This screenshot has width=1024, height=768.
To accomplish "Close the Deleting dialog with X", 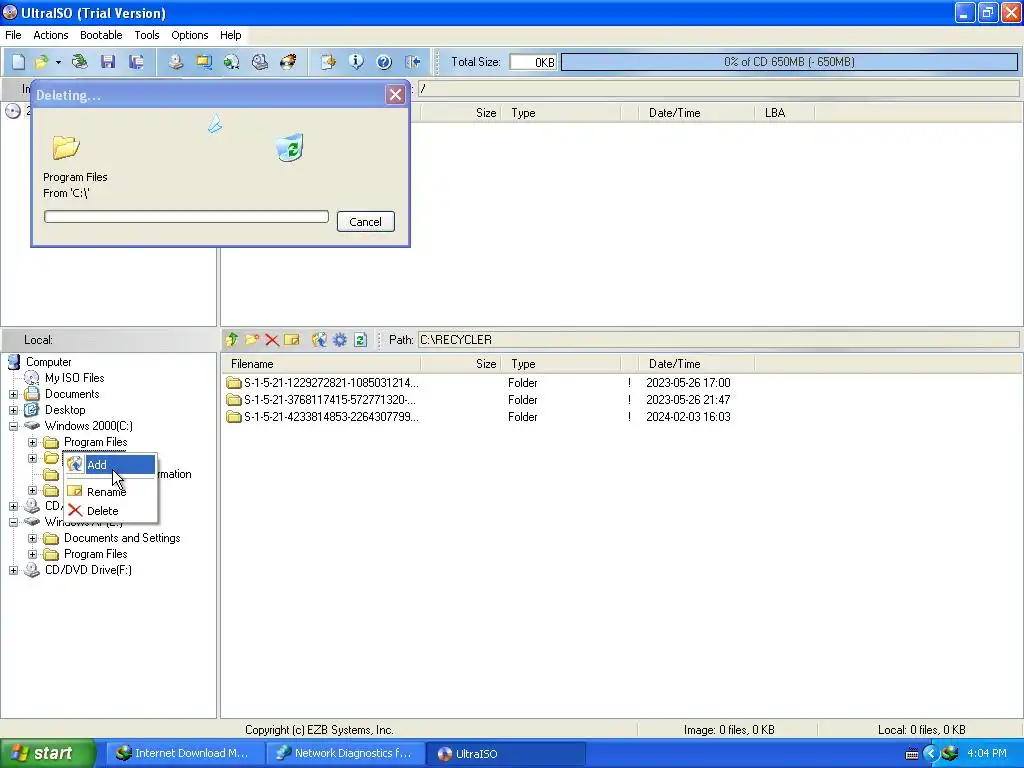I will click(x=395, y=95).
